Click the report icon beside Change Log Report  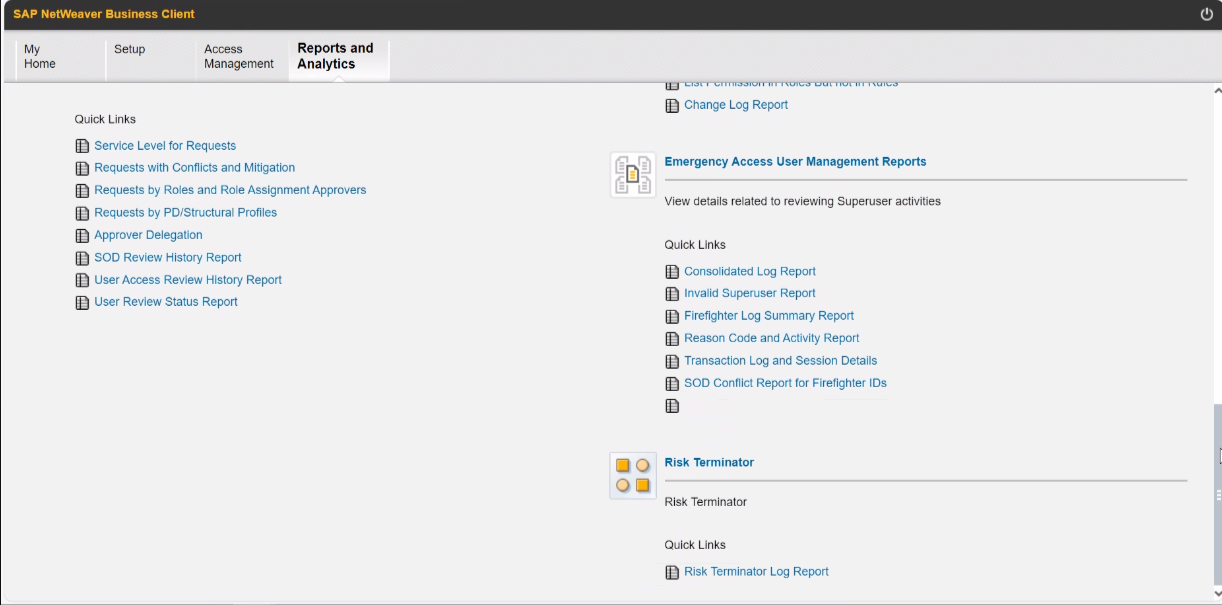pyautogui.click(x=672, y=106)
